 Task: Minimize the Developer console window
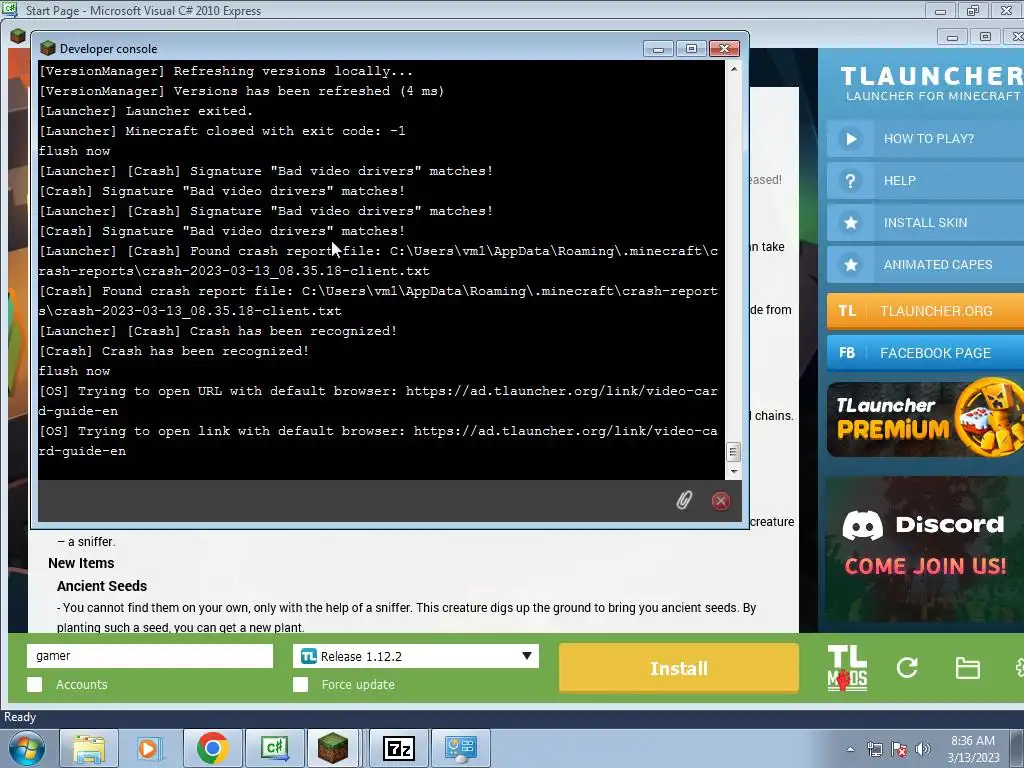click(x=658, y=49)
